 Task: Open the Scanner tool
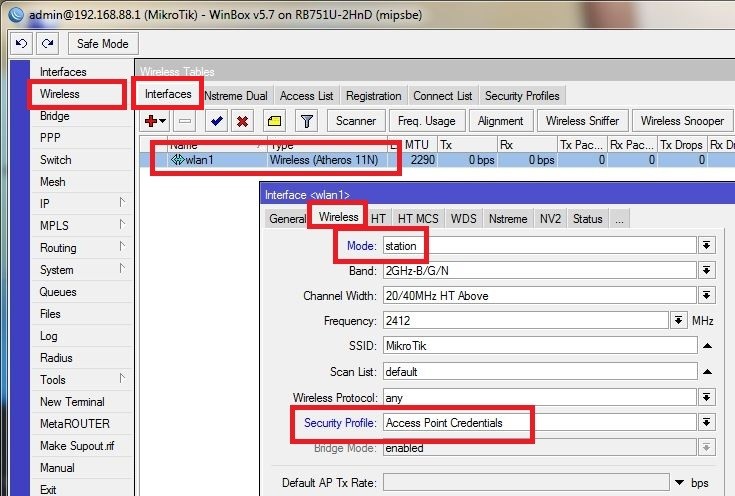(x=356, y=121)
